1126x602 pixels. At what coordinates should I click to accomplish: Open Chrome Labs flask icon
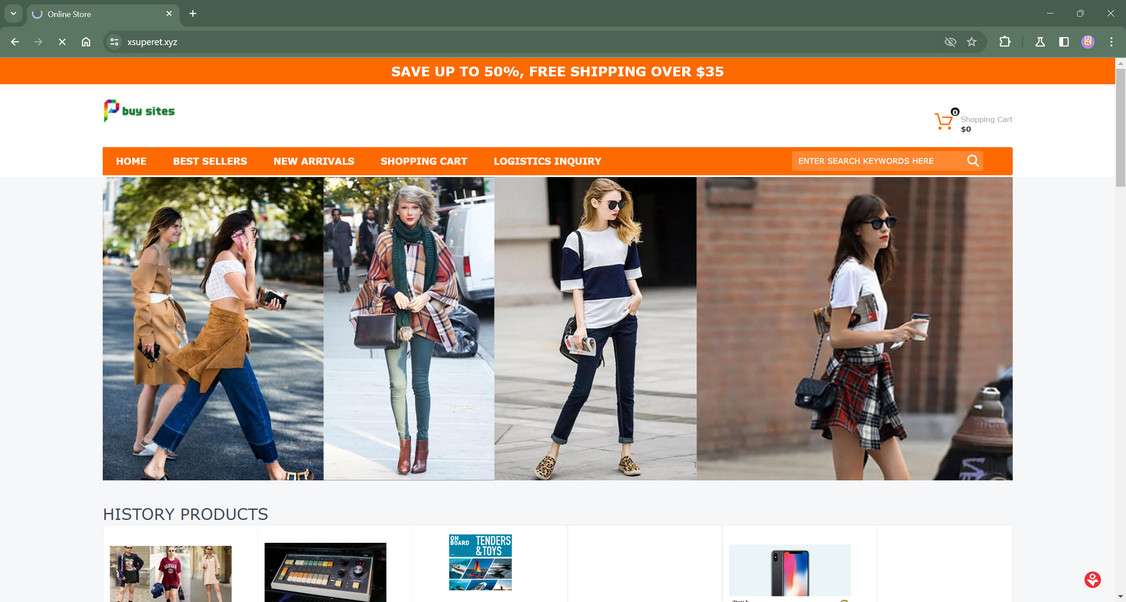click(x=1040, y=42)
